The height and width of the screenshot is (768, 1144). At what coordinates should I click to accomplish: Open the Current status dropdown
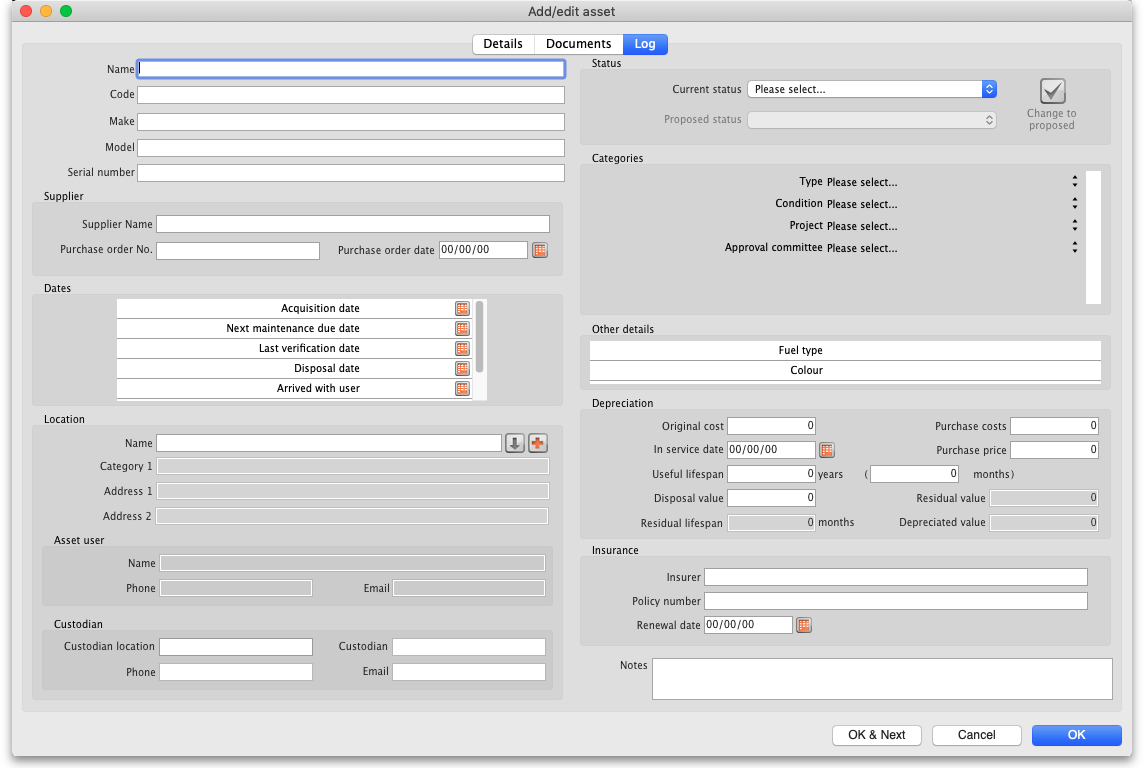point(872,89)
